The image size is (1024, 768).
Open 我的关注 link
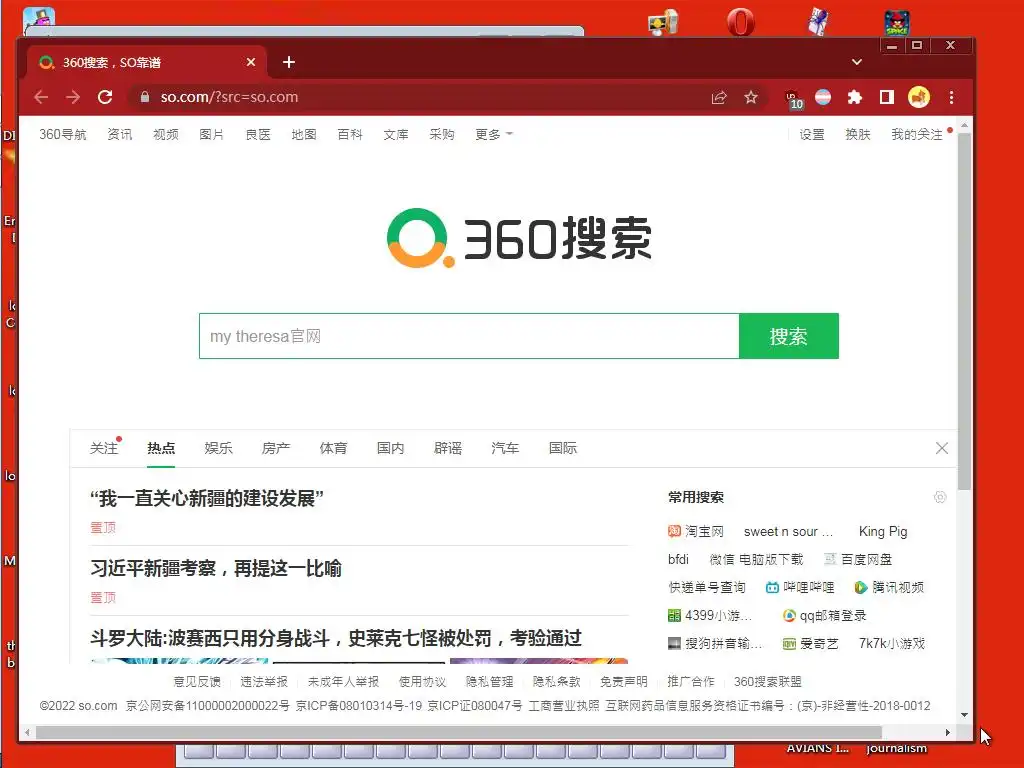(917, 135)
